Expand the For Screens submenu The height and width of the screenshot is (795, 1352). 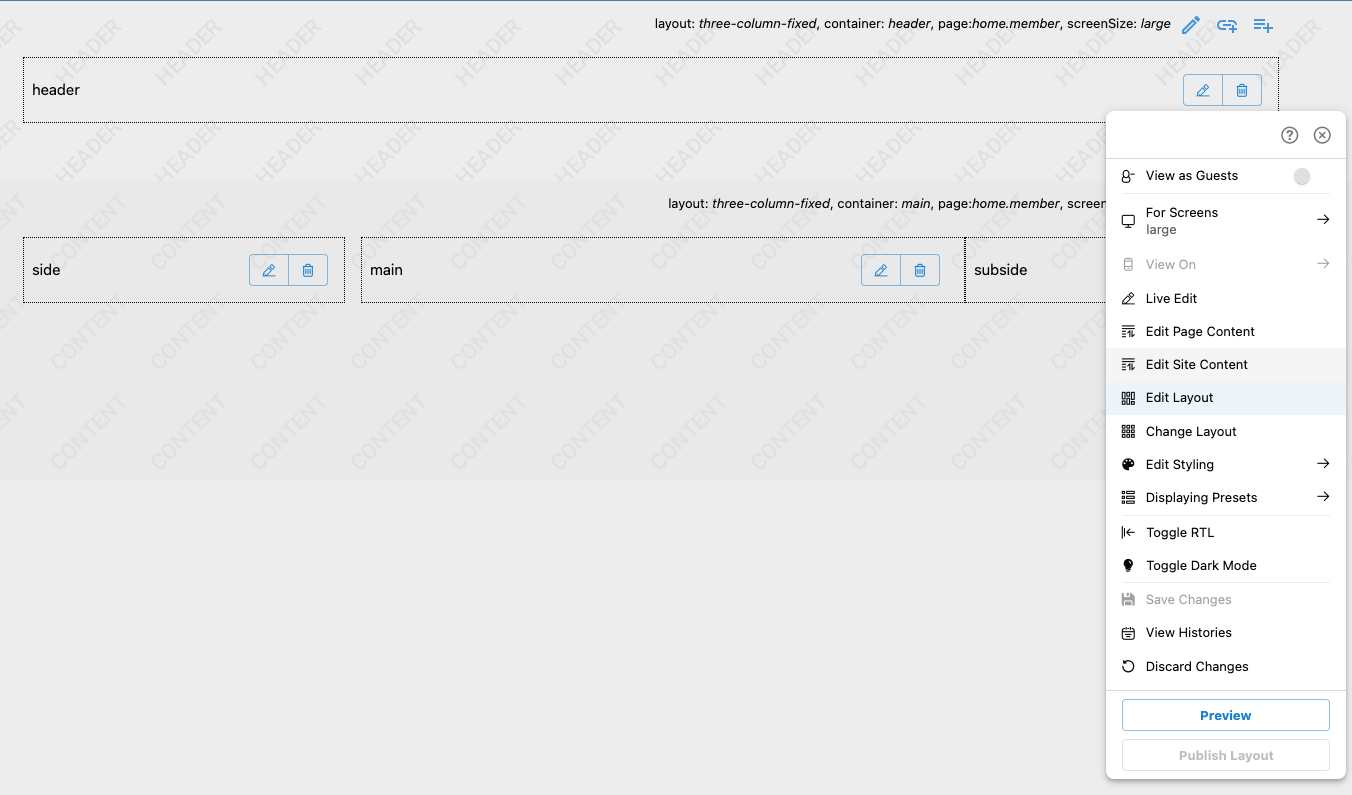click(x=1322, y=220)
